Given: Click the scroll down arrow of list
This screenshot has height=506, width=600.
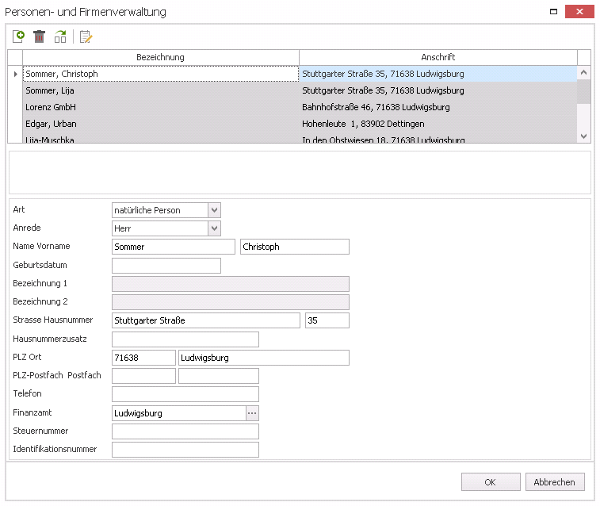Looking at the screenshot, I should (x=584, y=136).
